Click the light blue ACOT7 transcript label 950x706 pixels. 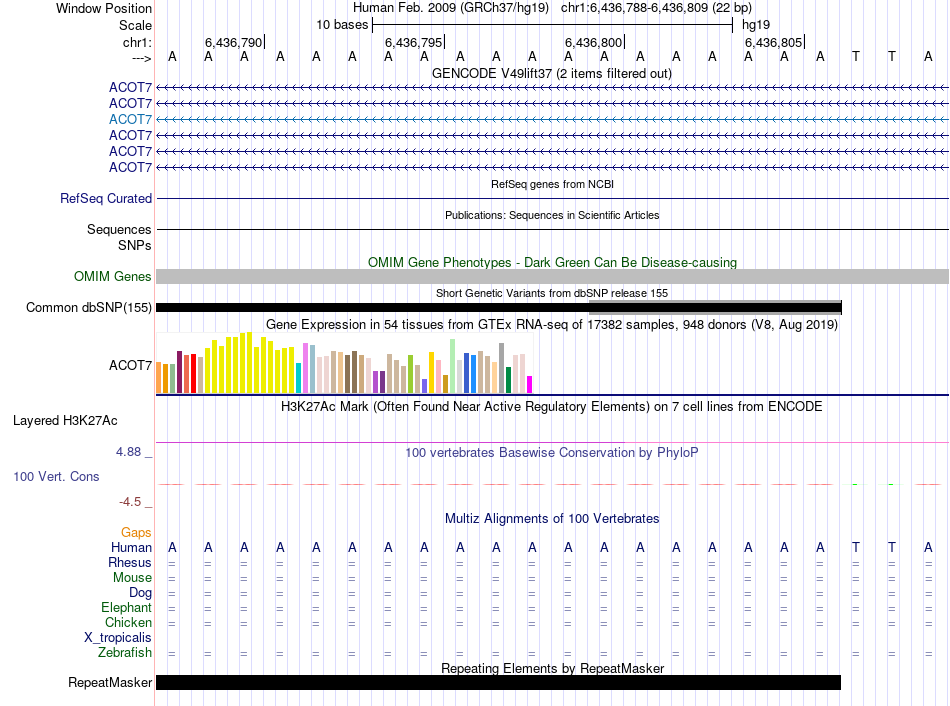(130, 119)
